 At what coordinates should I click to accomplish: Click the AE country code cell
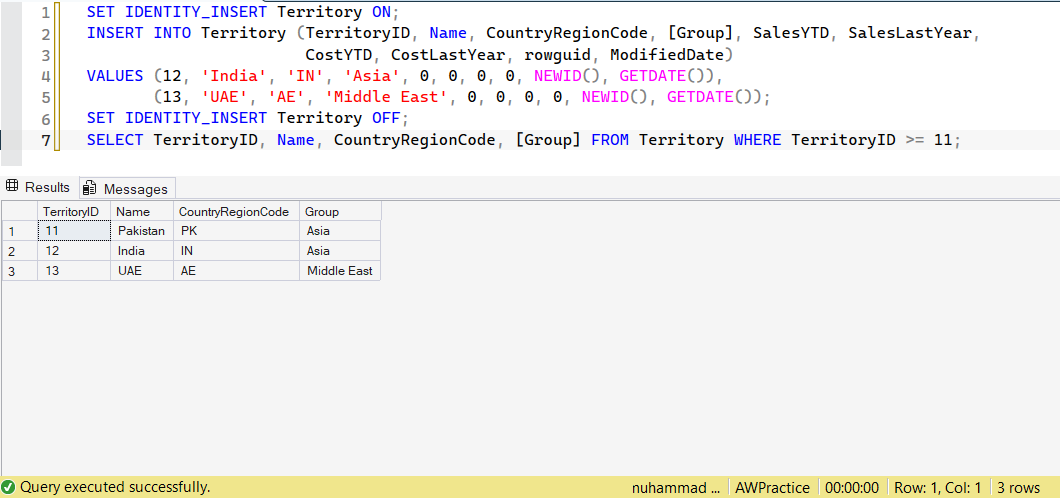click(x=237, y=271)
